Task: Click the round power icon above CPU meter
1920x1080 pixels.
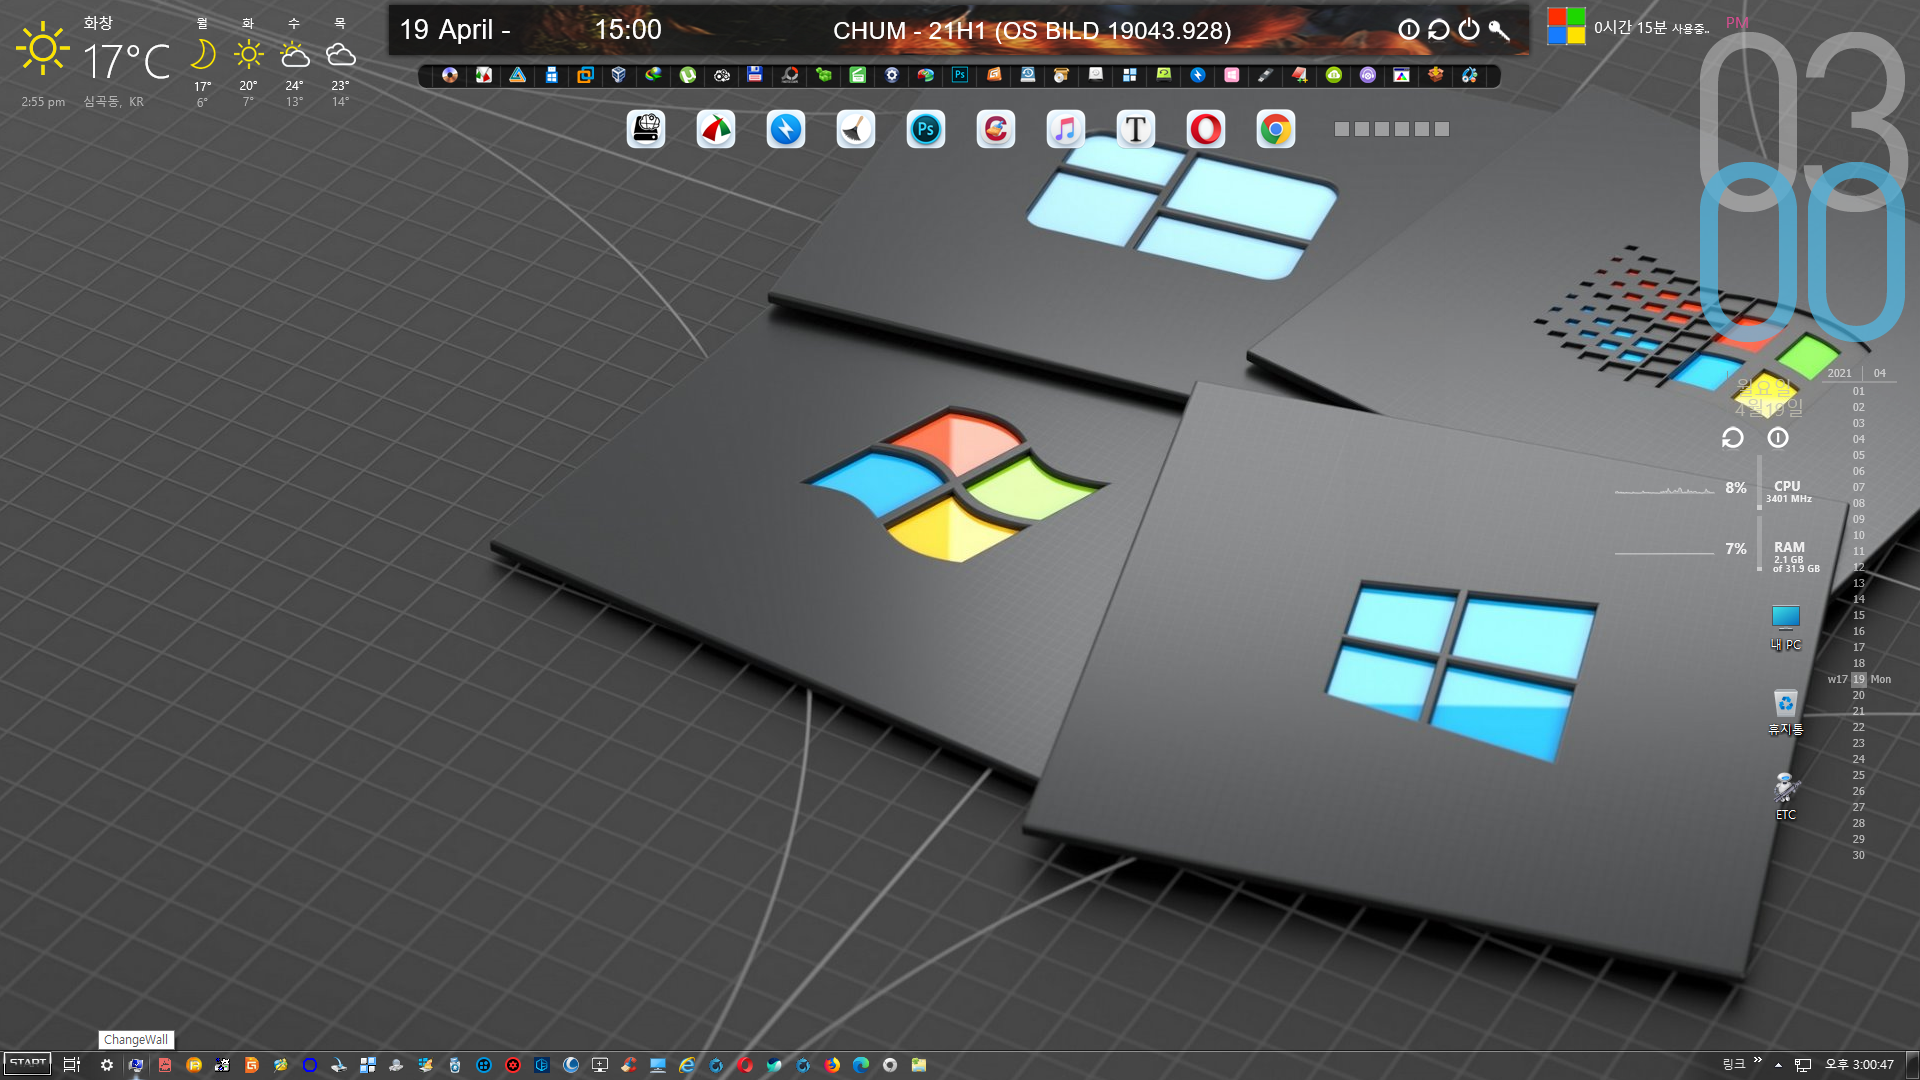Action: click(x=1778, y=438)
